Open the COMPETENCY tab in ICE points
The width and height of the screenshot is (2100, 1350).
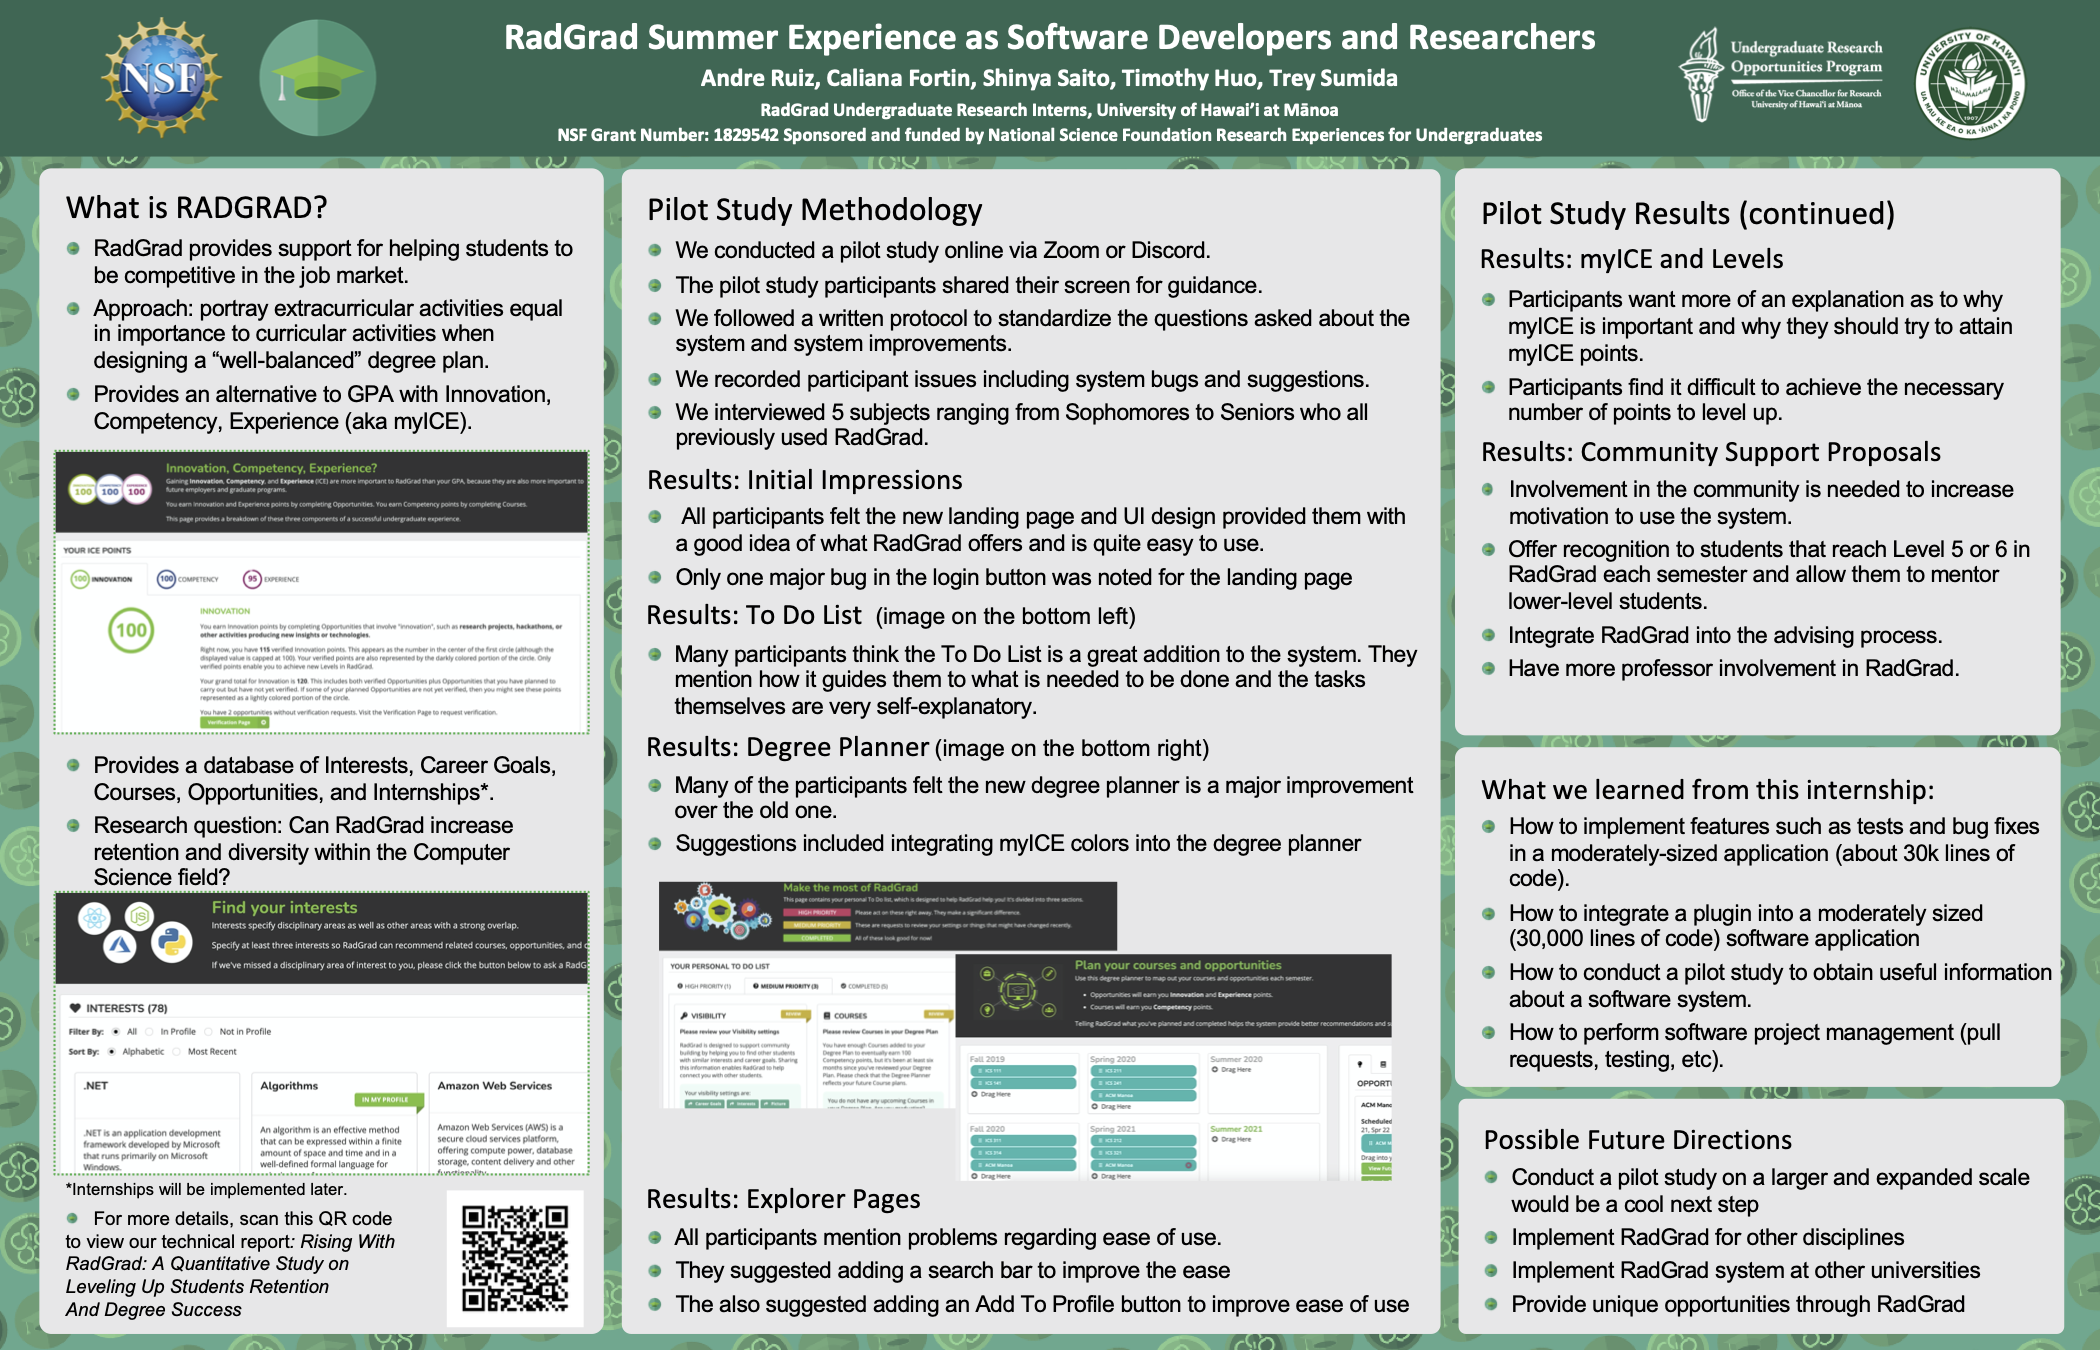point(188,579)
